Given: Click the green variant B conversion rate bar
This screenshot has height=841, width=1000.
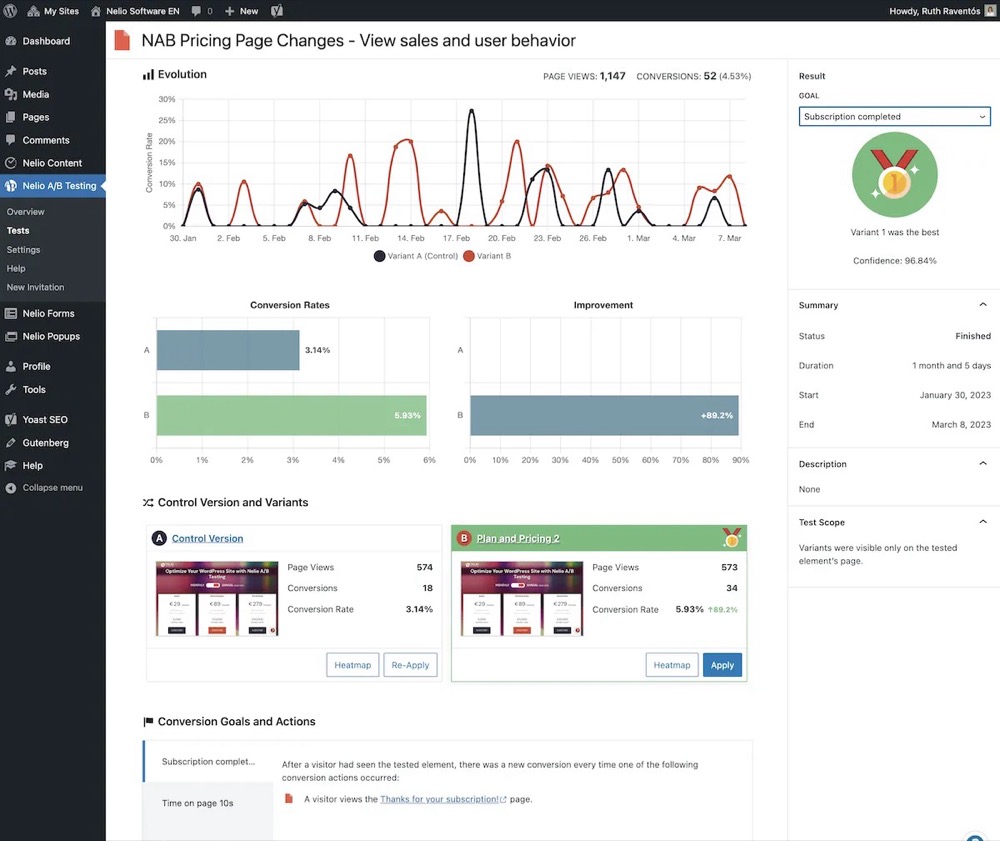Looking at the screenshot, I should 291,416.
